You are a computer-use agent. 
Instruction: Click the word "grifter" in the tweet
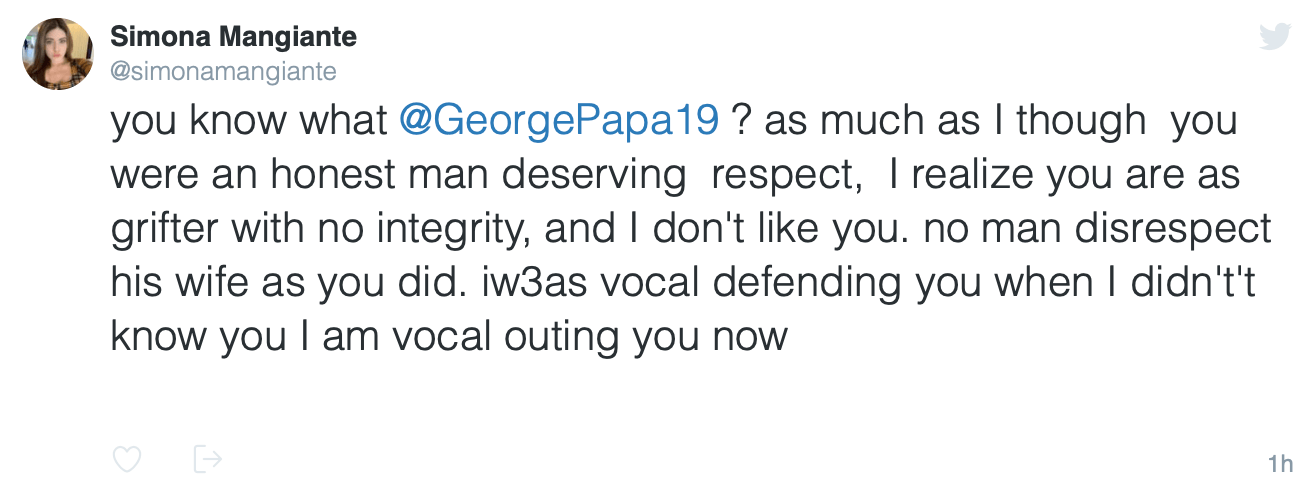(x=165, y=230)
